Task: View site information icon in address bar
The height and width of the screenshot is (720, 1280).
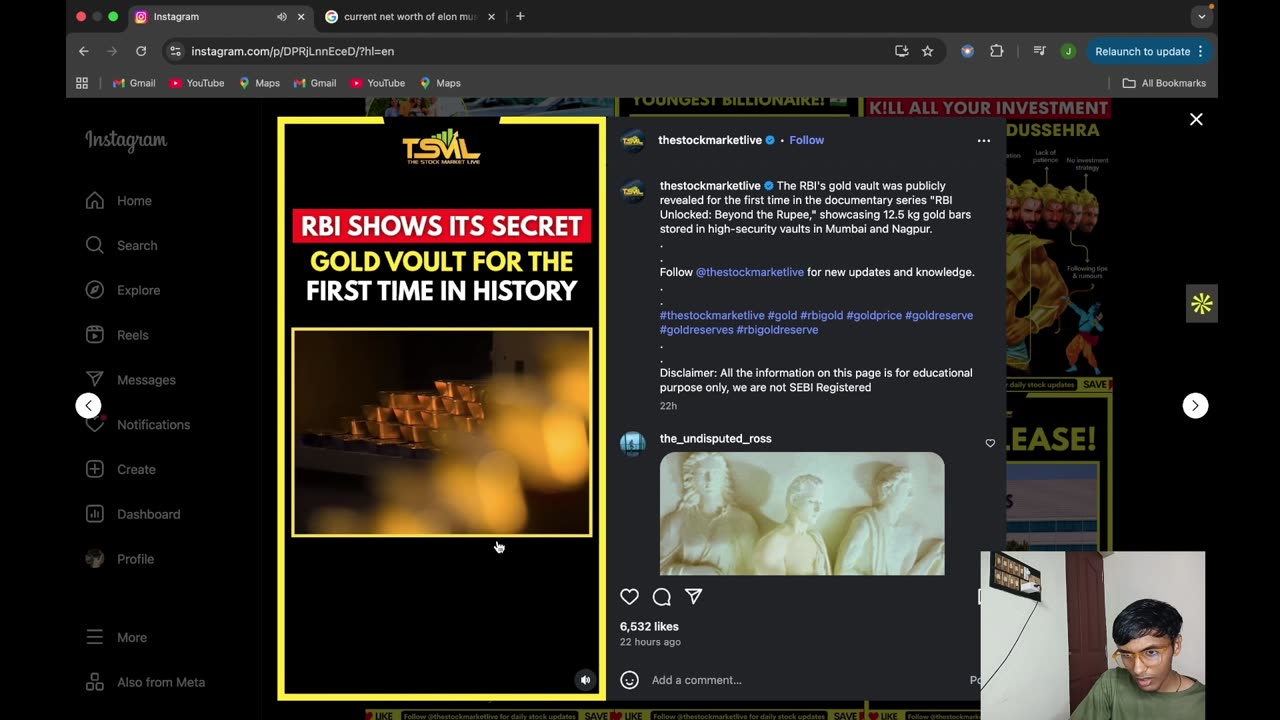Action: 175,51
